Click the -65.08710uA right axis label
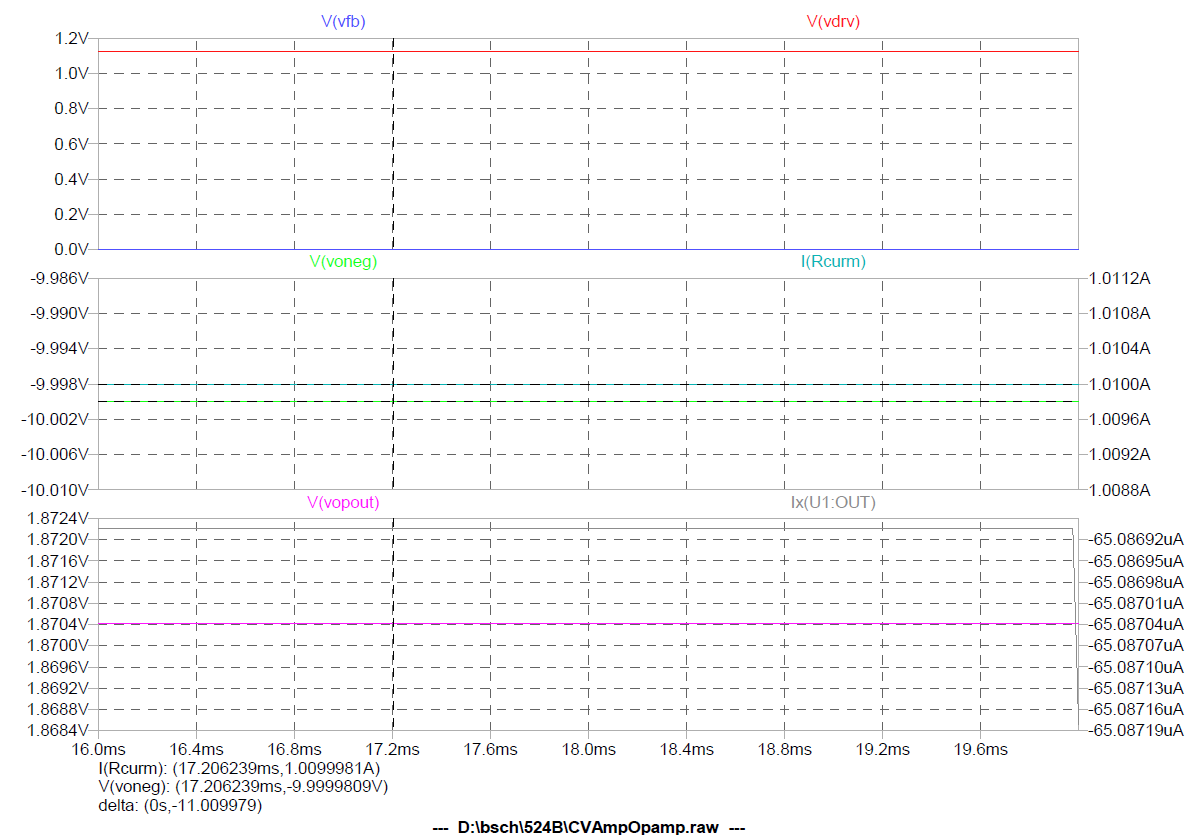The image size is (1200, 840). point(1135,666)
